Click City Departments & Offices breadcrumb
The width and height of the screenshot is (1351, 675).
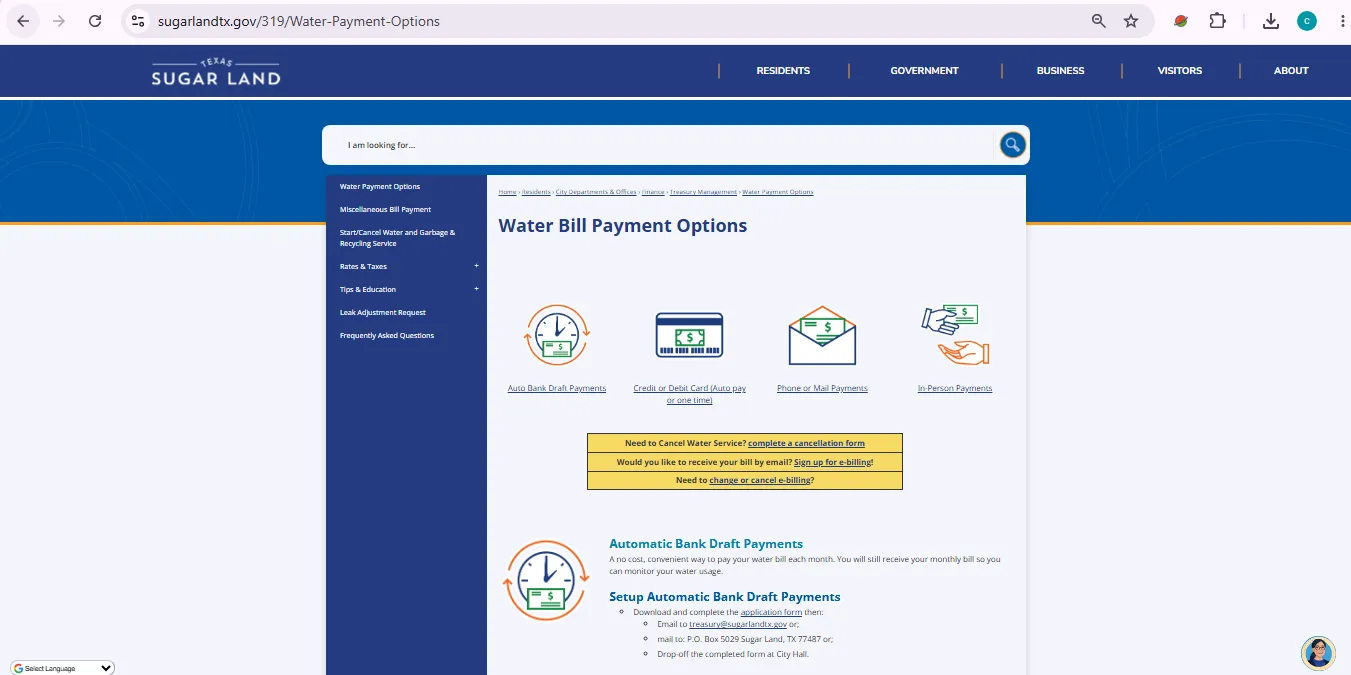(596, 192)
